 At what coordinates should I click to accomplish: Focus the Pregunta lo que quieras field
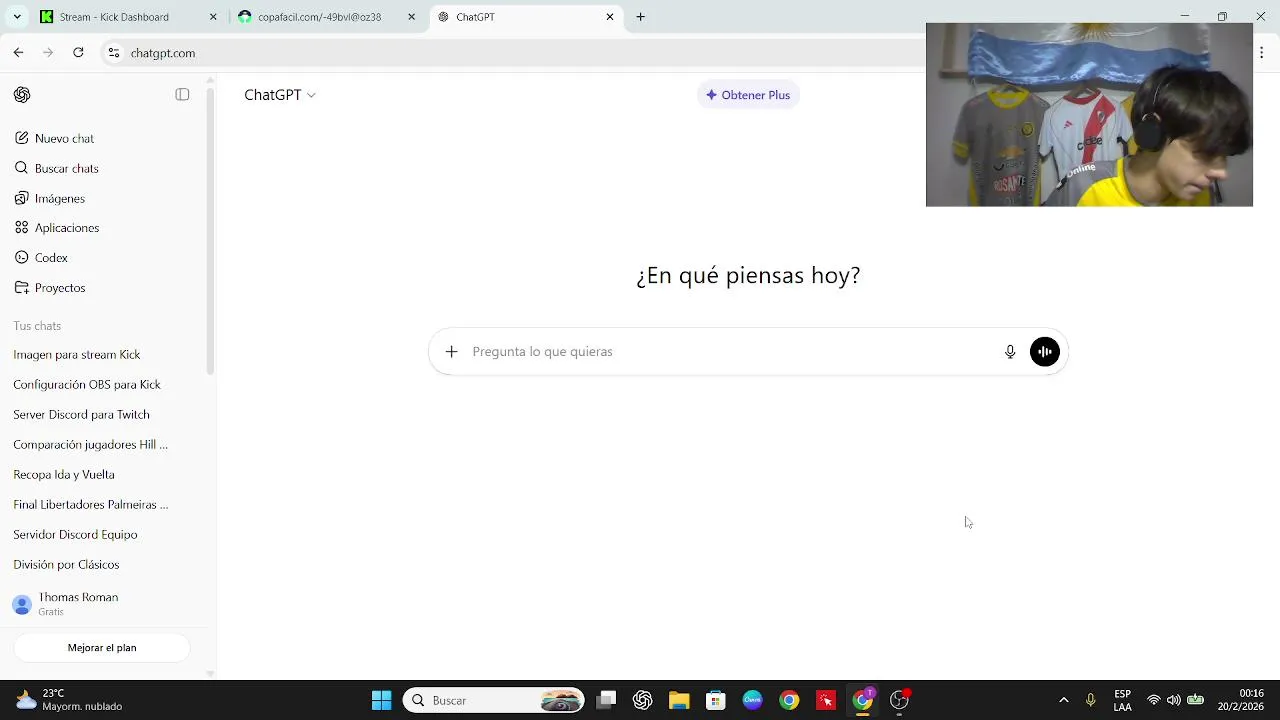730,352
